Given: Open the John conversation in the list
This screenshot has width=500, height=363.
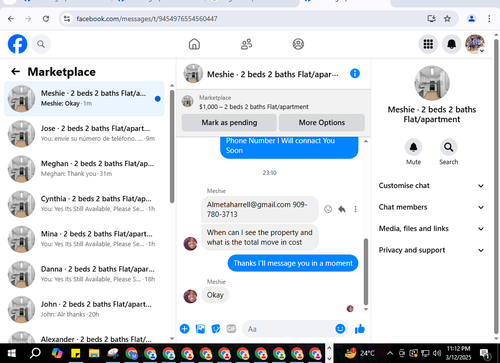Looking at the screenshot, I should coord(84,309).
